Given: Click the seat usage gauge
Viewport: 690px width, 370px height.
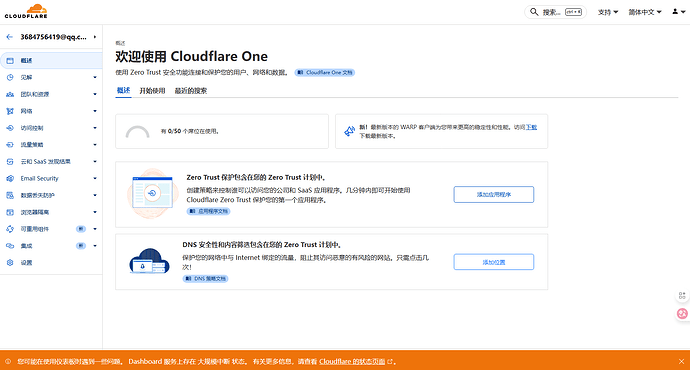Looking at the screenshot, I should coord(137,132).
